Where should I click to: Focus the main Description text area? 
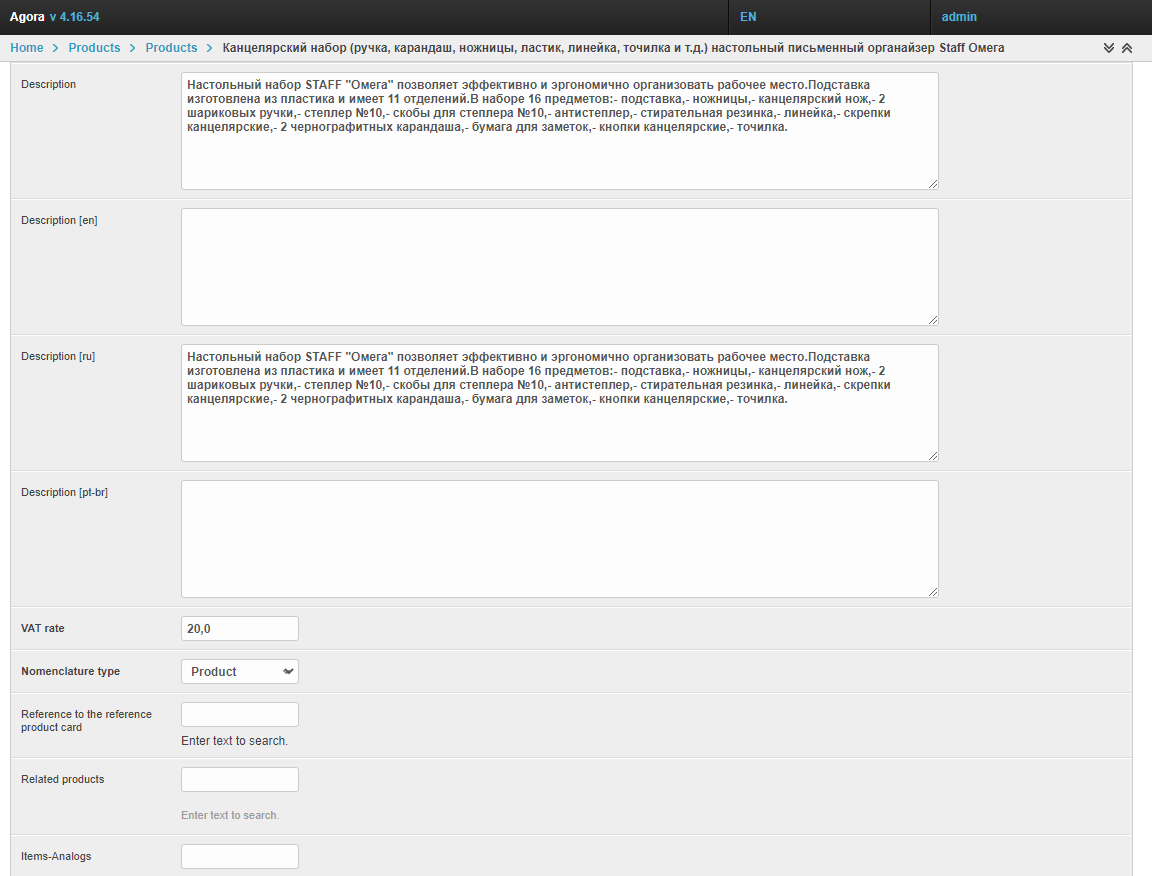559,150
